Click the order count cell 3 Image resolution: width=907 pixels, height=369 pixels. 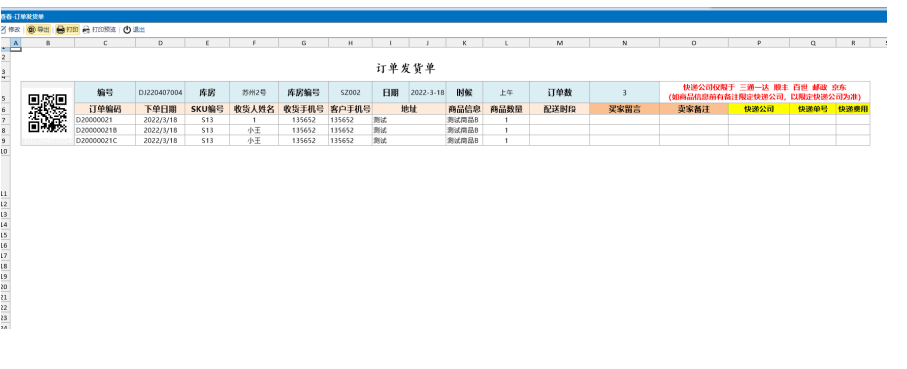point(625,93)
